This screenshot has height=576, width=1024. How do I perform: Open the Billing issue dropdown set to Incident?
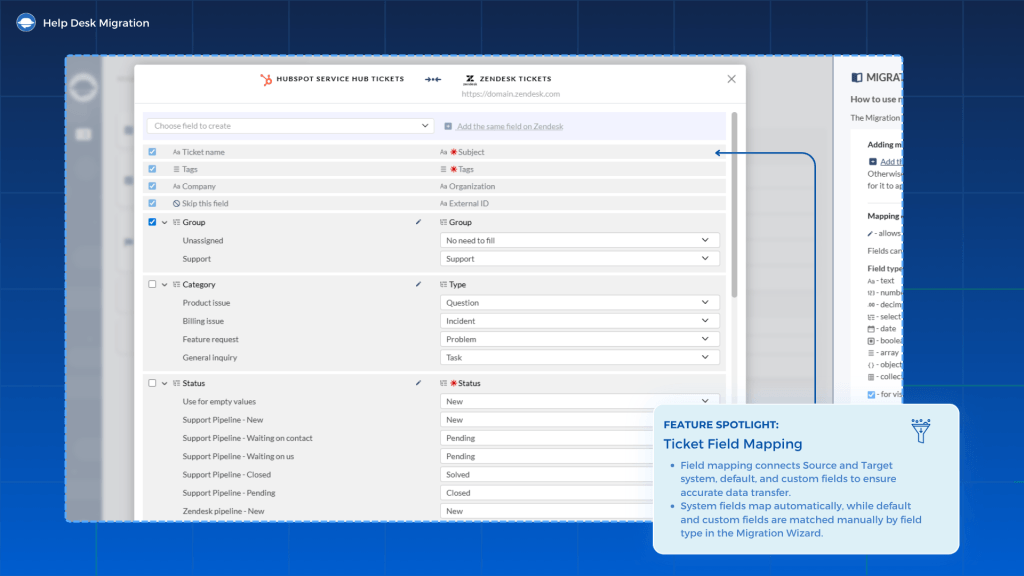(580, 321)
